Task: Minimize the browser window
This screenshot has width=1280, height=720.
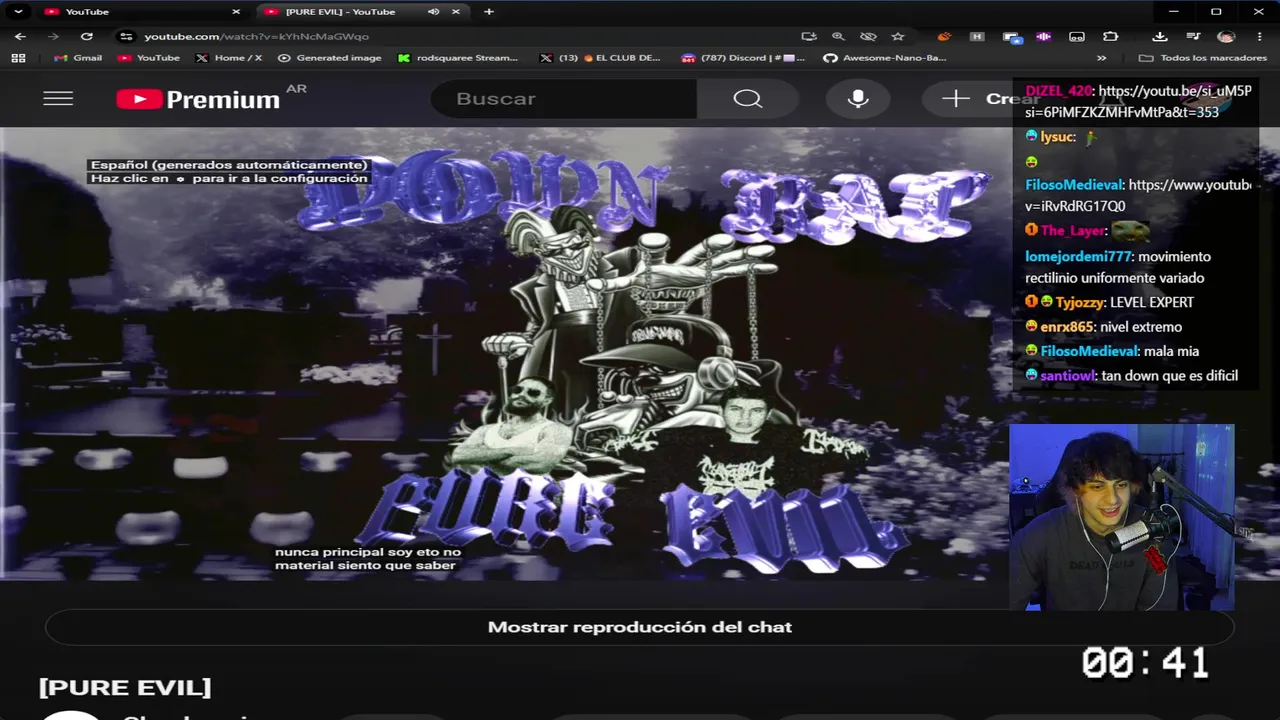Action: pos(1173,11)
